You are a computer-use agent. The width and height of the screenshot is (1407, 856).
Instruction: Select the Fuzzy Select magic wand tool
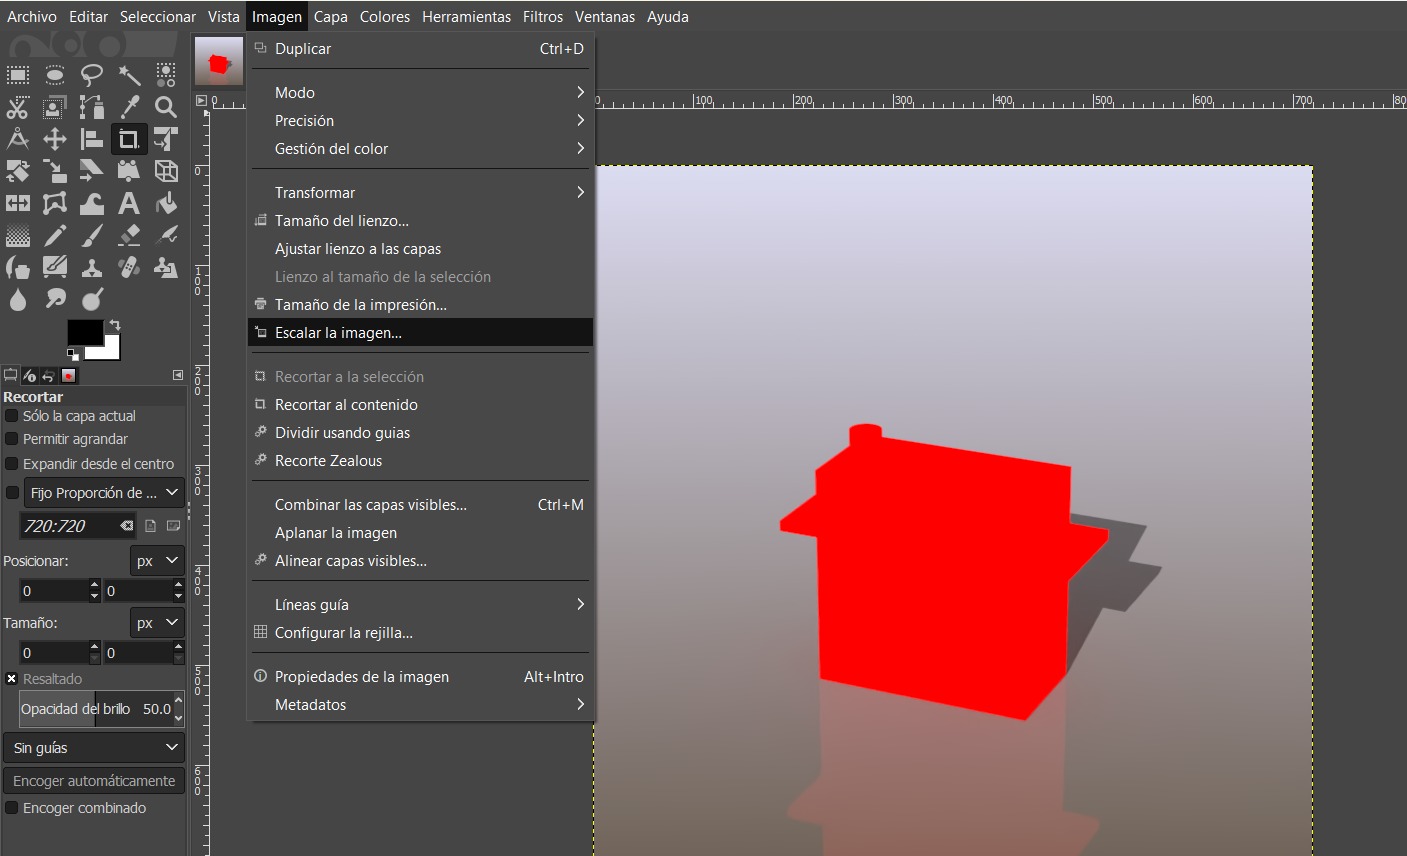tap(129, 75)
